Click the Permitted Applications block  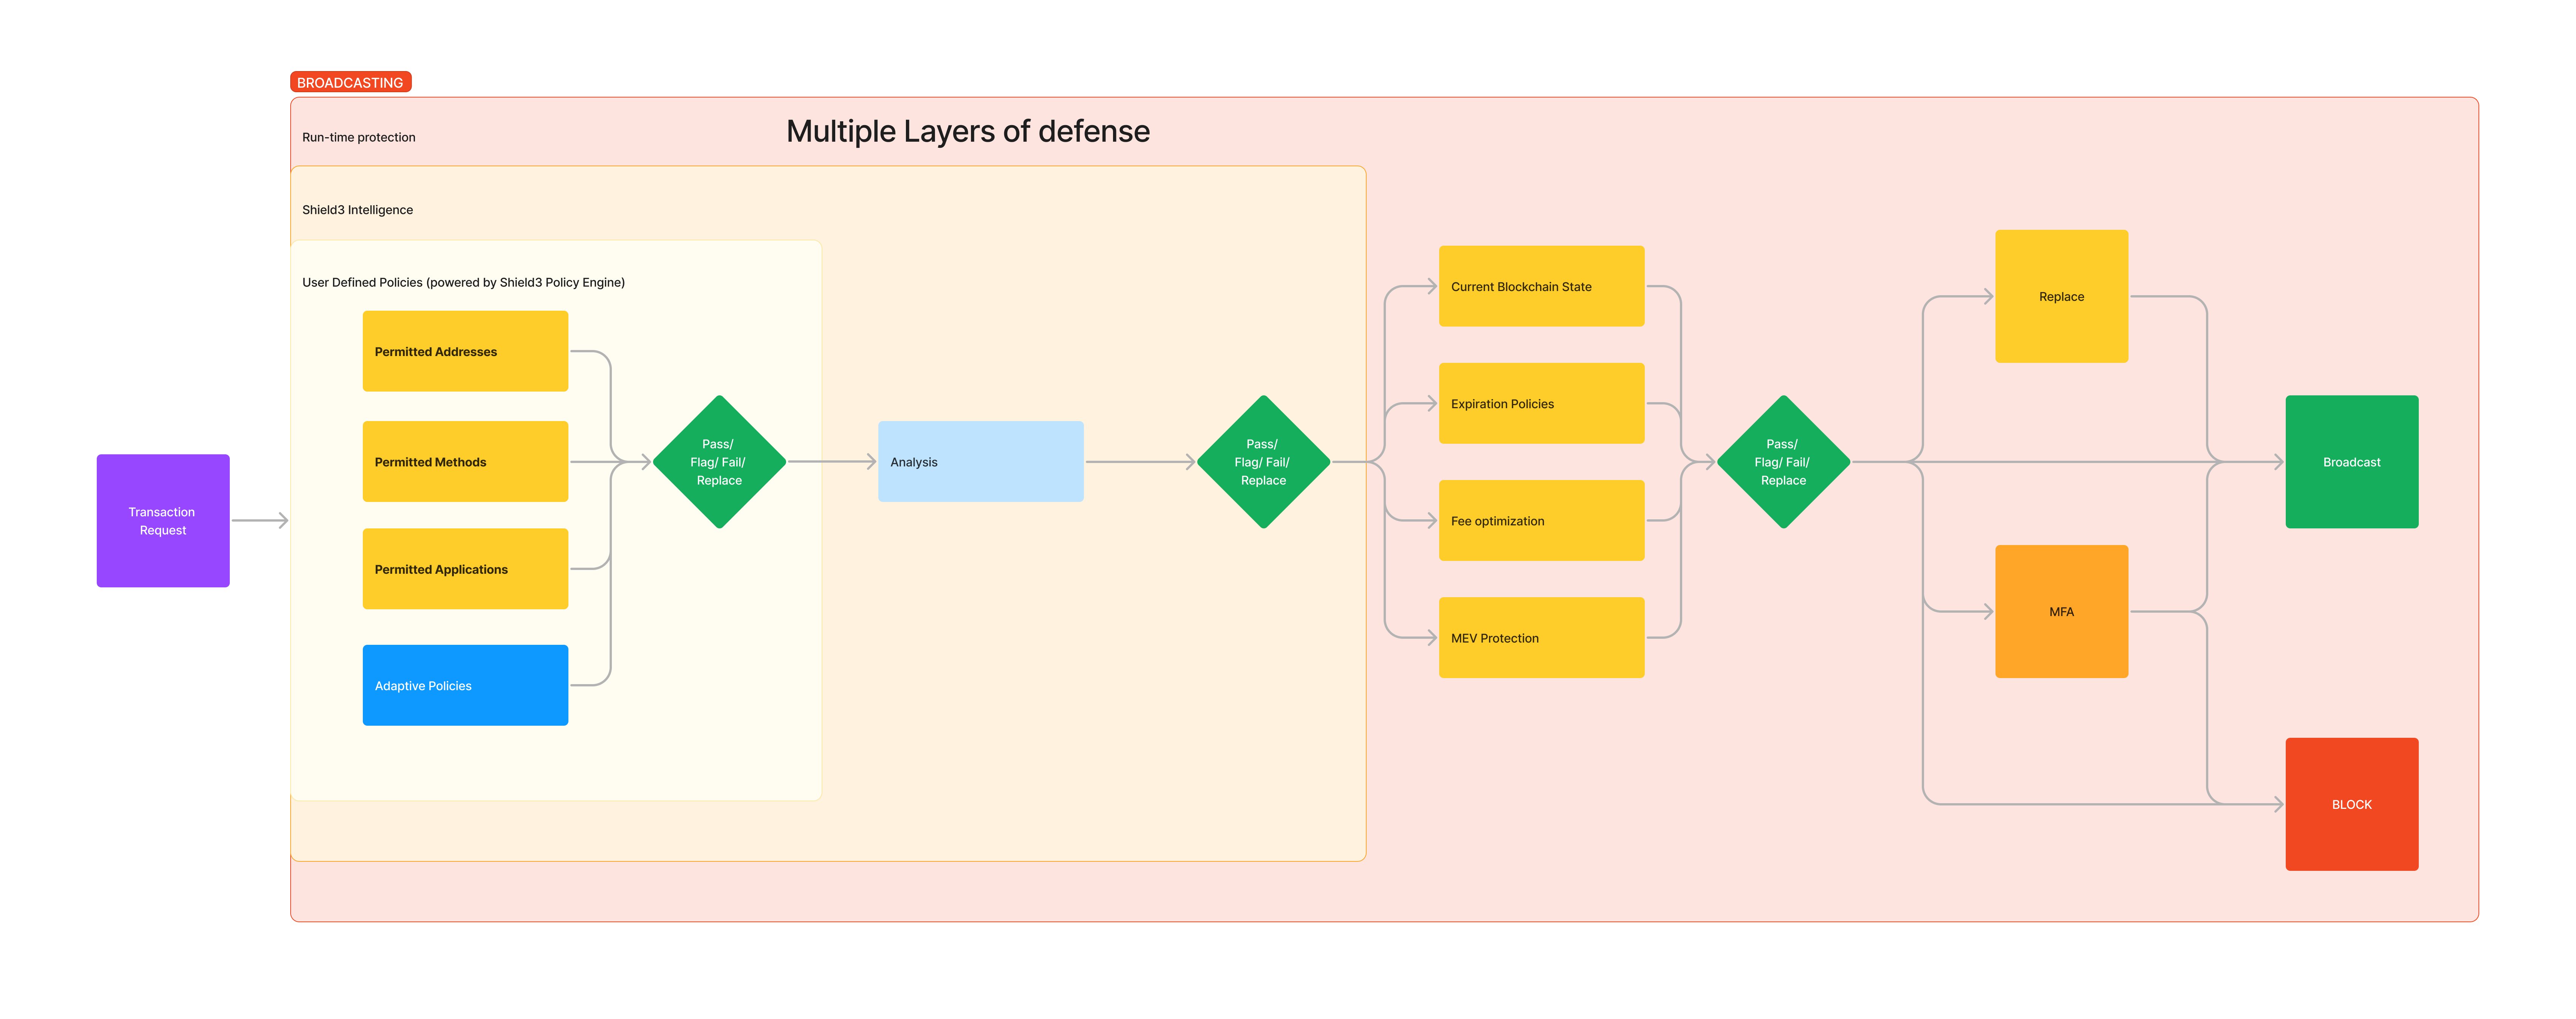[465, 568]
